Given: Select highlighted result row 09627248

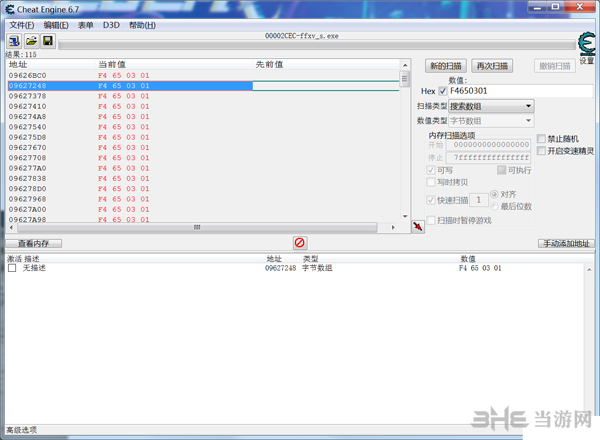Looking at the screenshot, I should coord(203,86).
